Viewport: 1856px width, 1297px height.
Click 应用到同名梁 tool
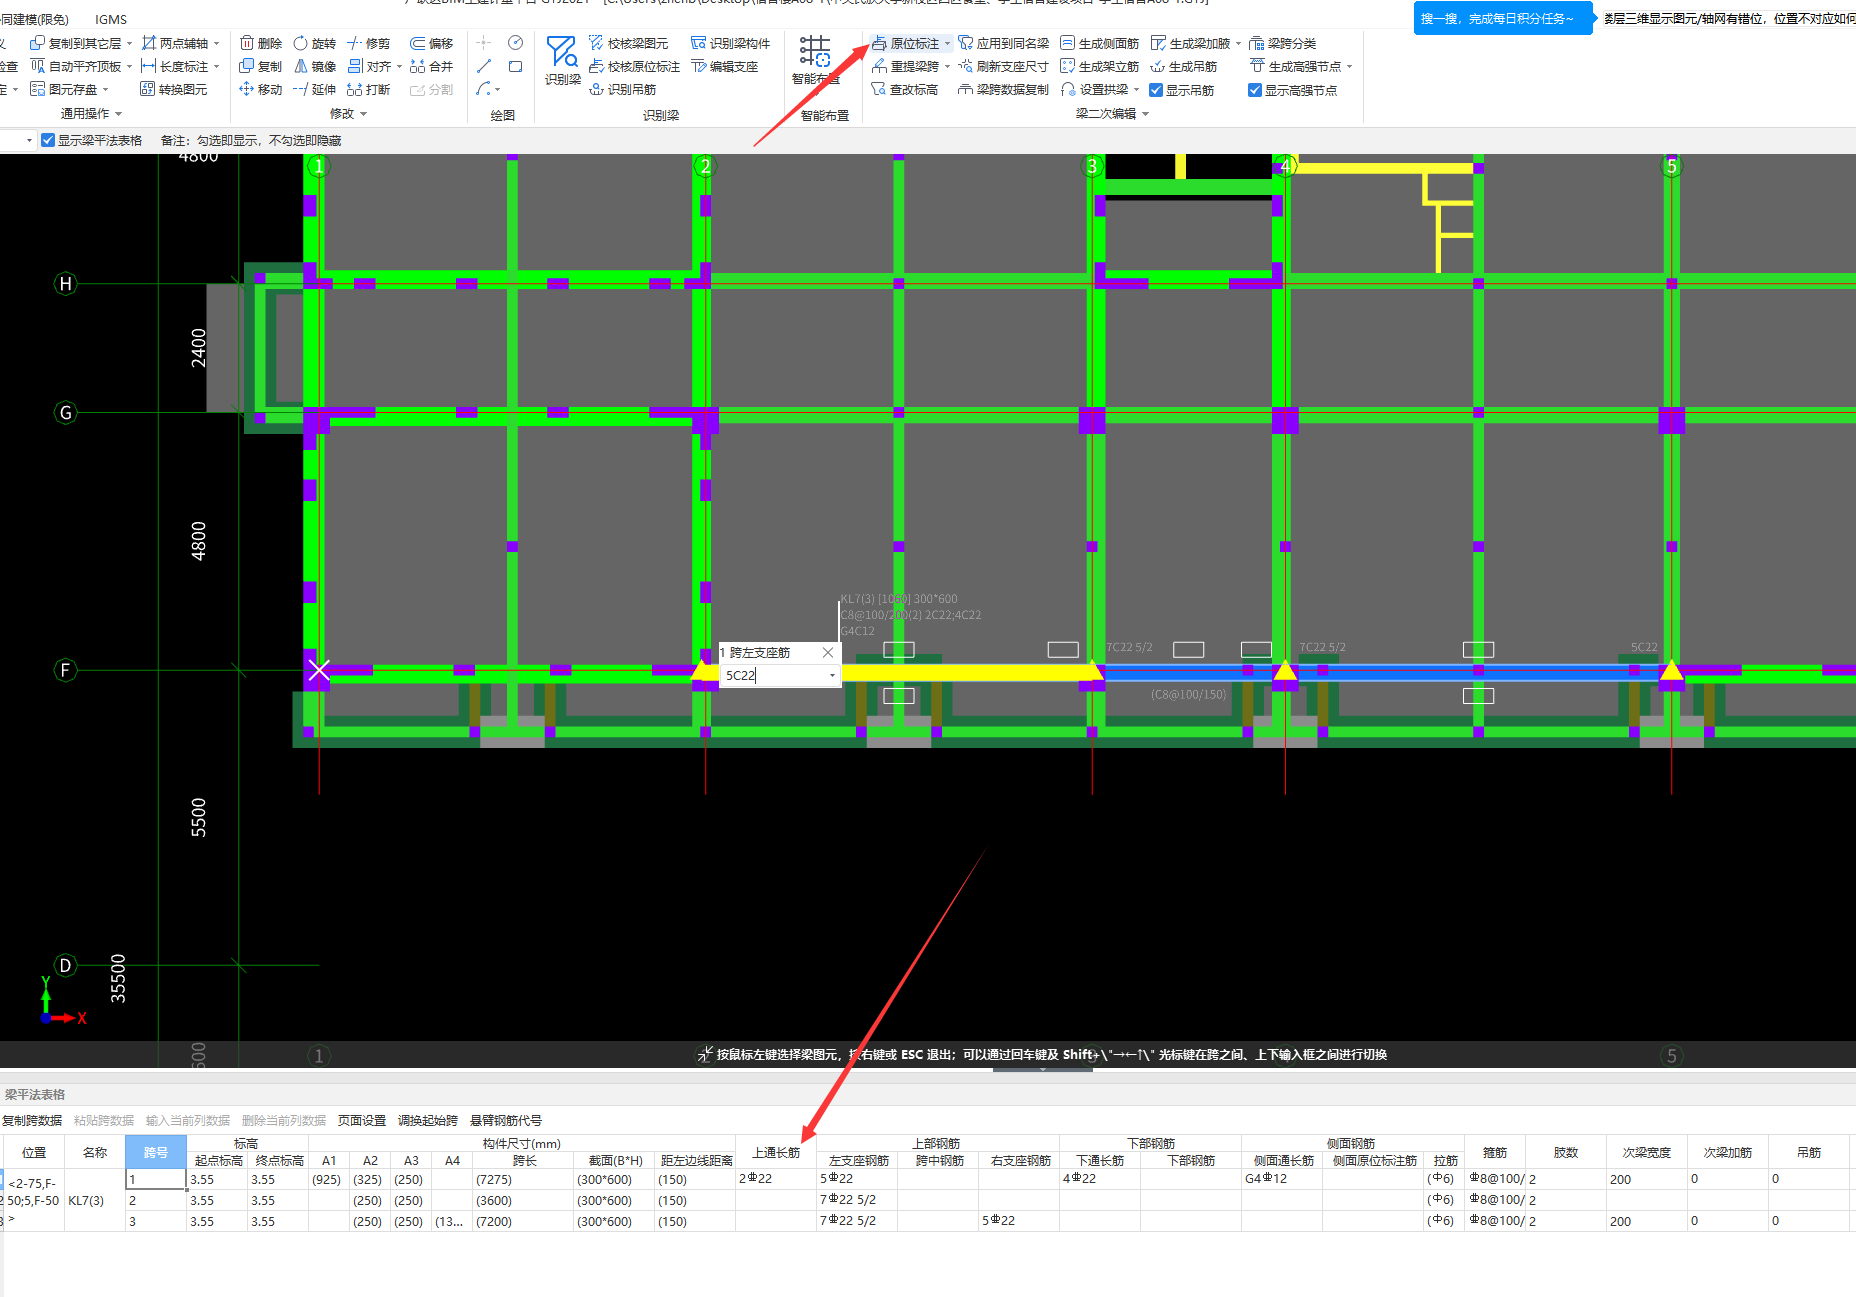pos(1004,43)
